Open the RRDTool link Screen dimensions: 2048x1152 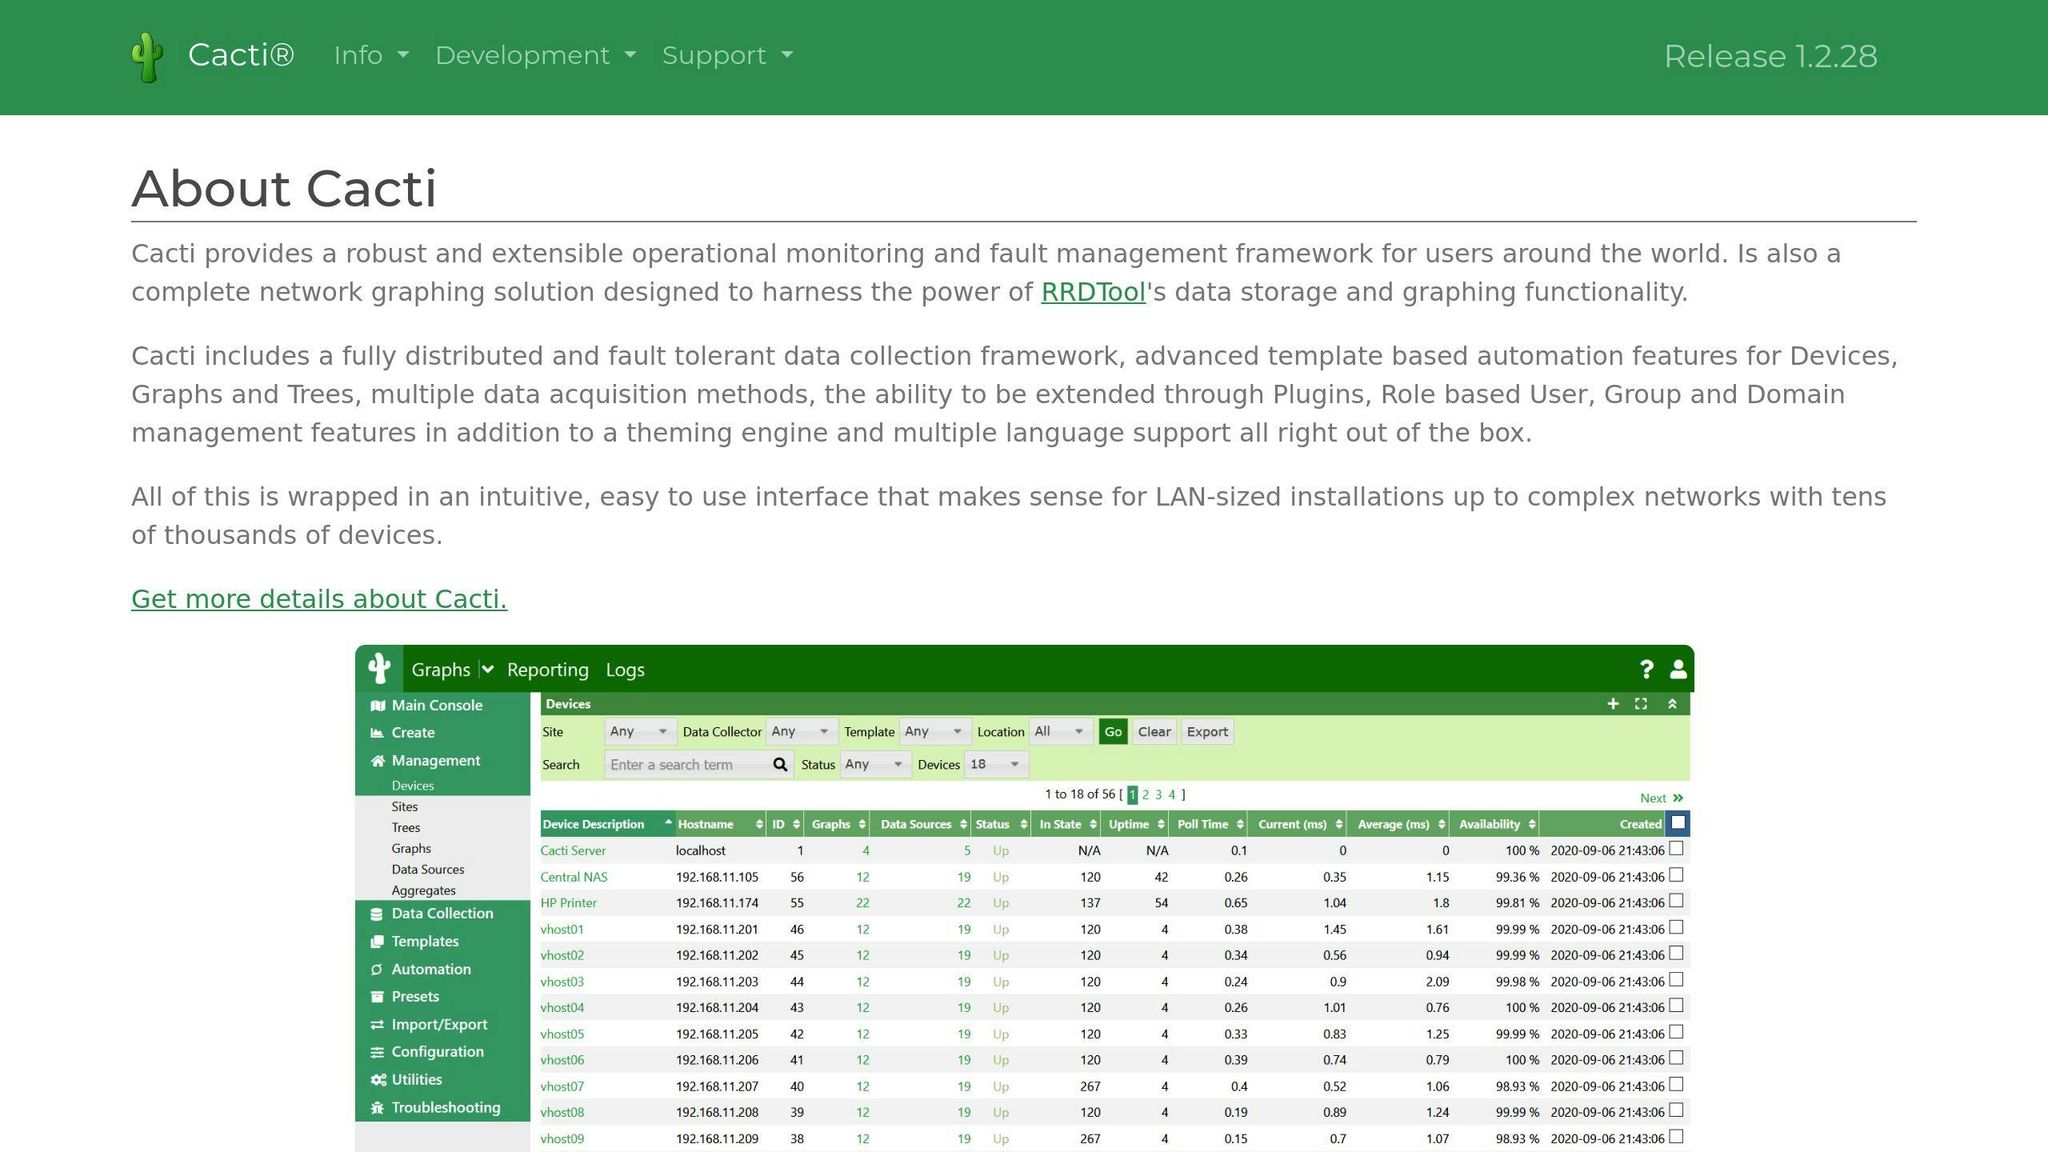tap(1092, 292)
